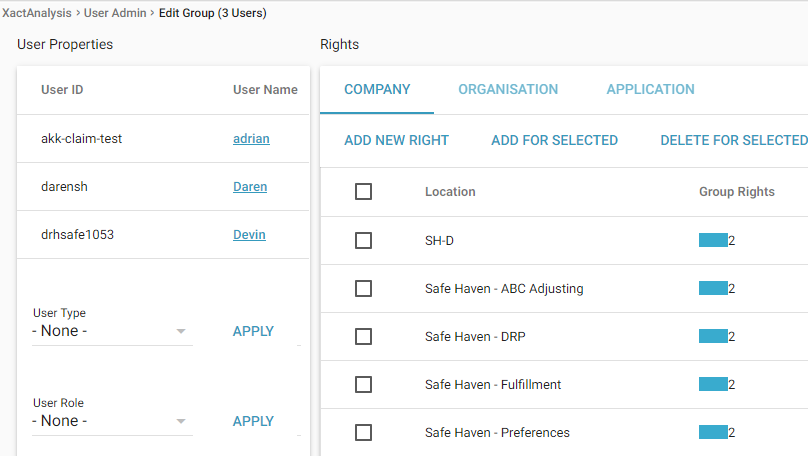Open the Application tab
The width and height of the screenshot is (808, 456).
650,89
